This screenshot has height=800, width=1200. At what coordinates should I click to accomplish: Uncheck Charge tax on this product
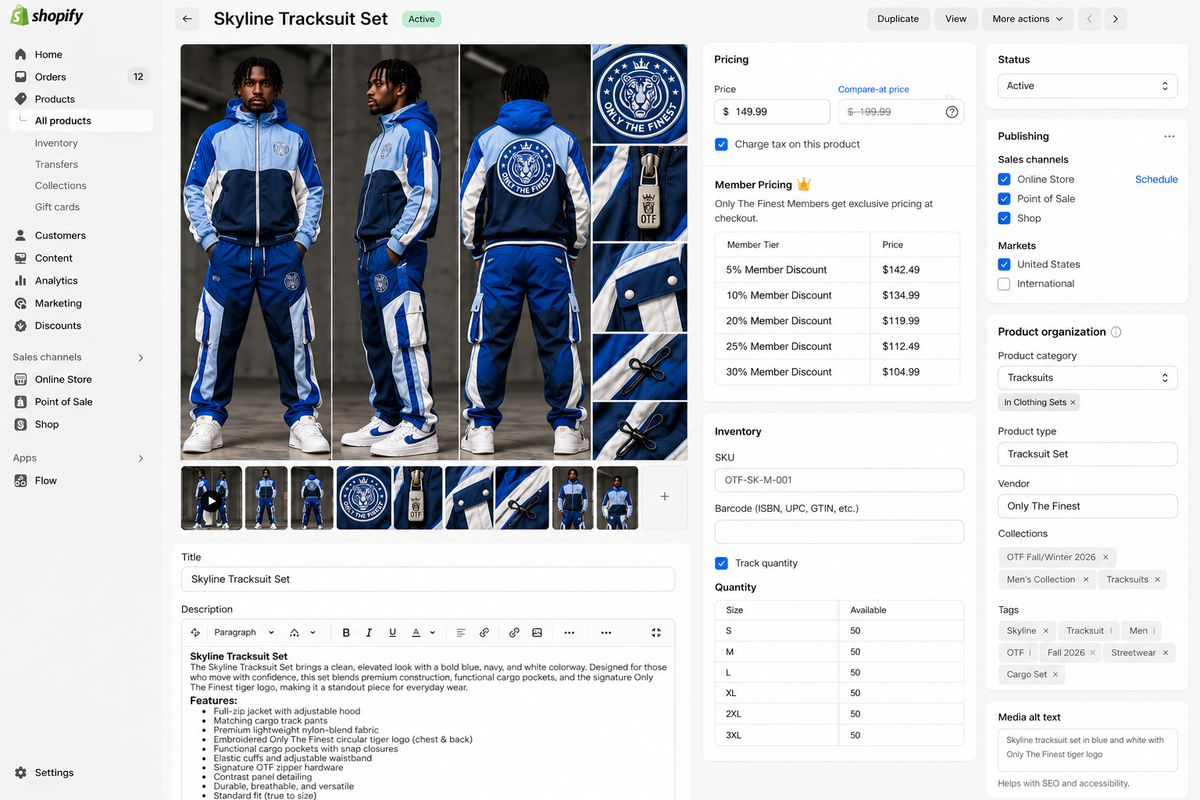click(721, 144)
